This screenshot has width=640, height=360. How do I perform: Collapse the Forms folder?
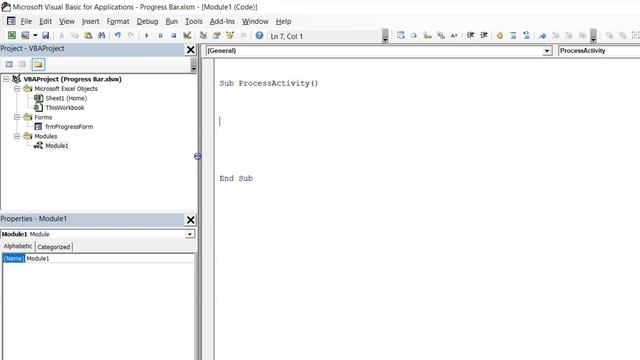17,117
